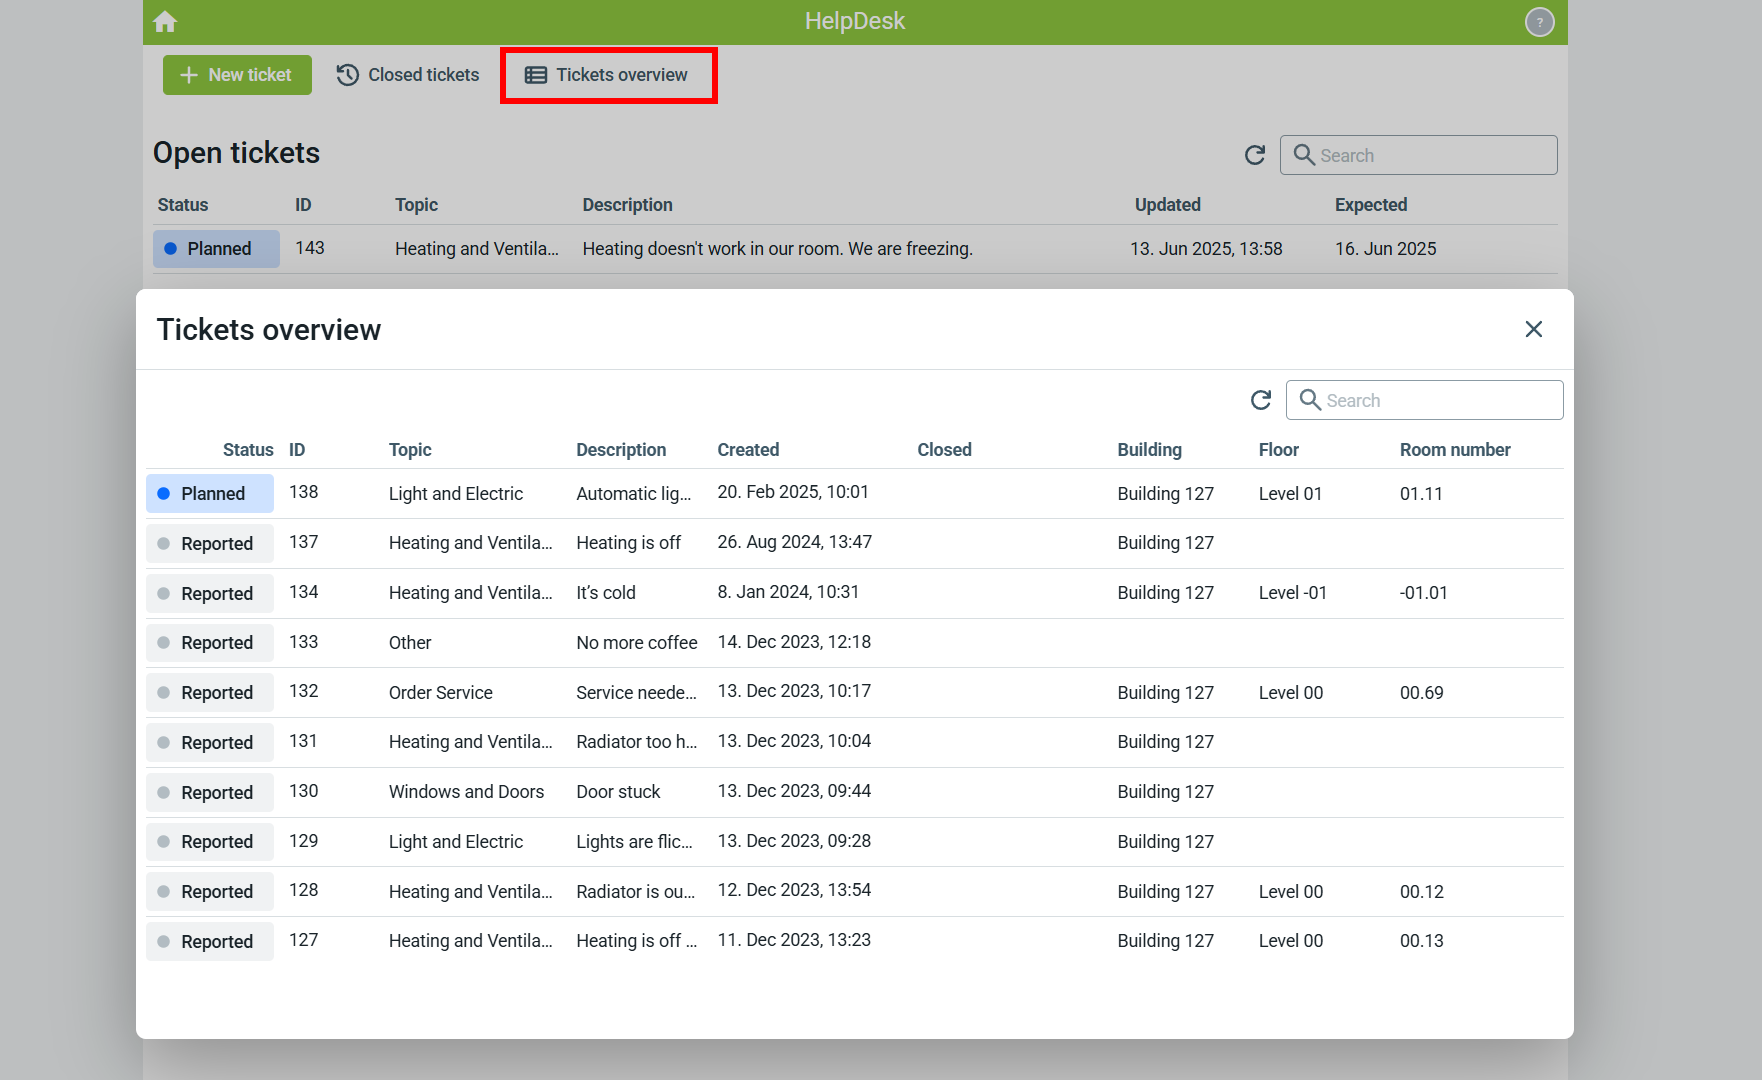The height and width of the screenshot is (1080, 1762).
Task: Open the Closed tickets view
Action: tap(408, 75)
